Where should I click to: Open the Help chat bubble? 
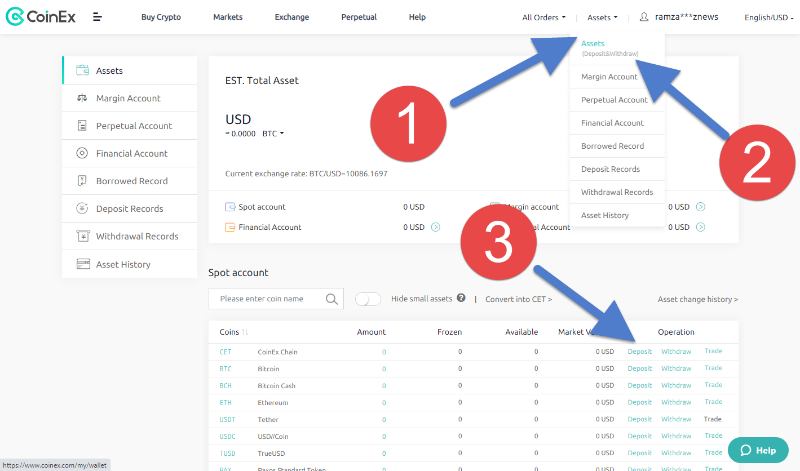pos(758,450)
